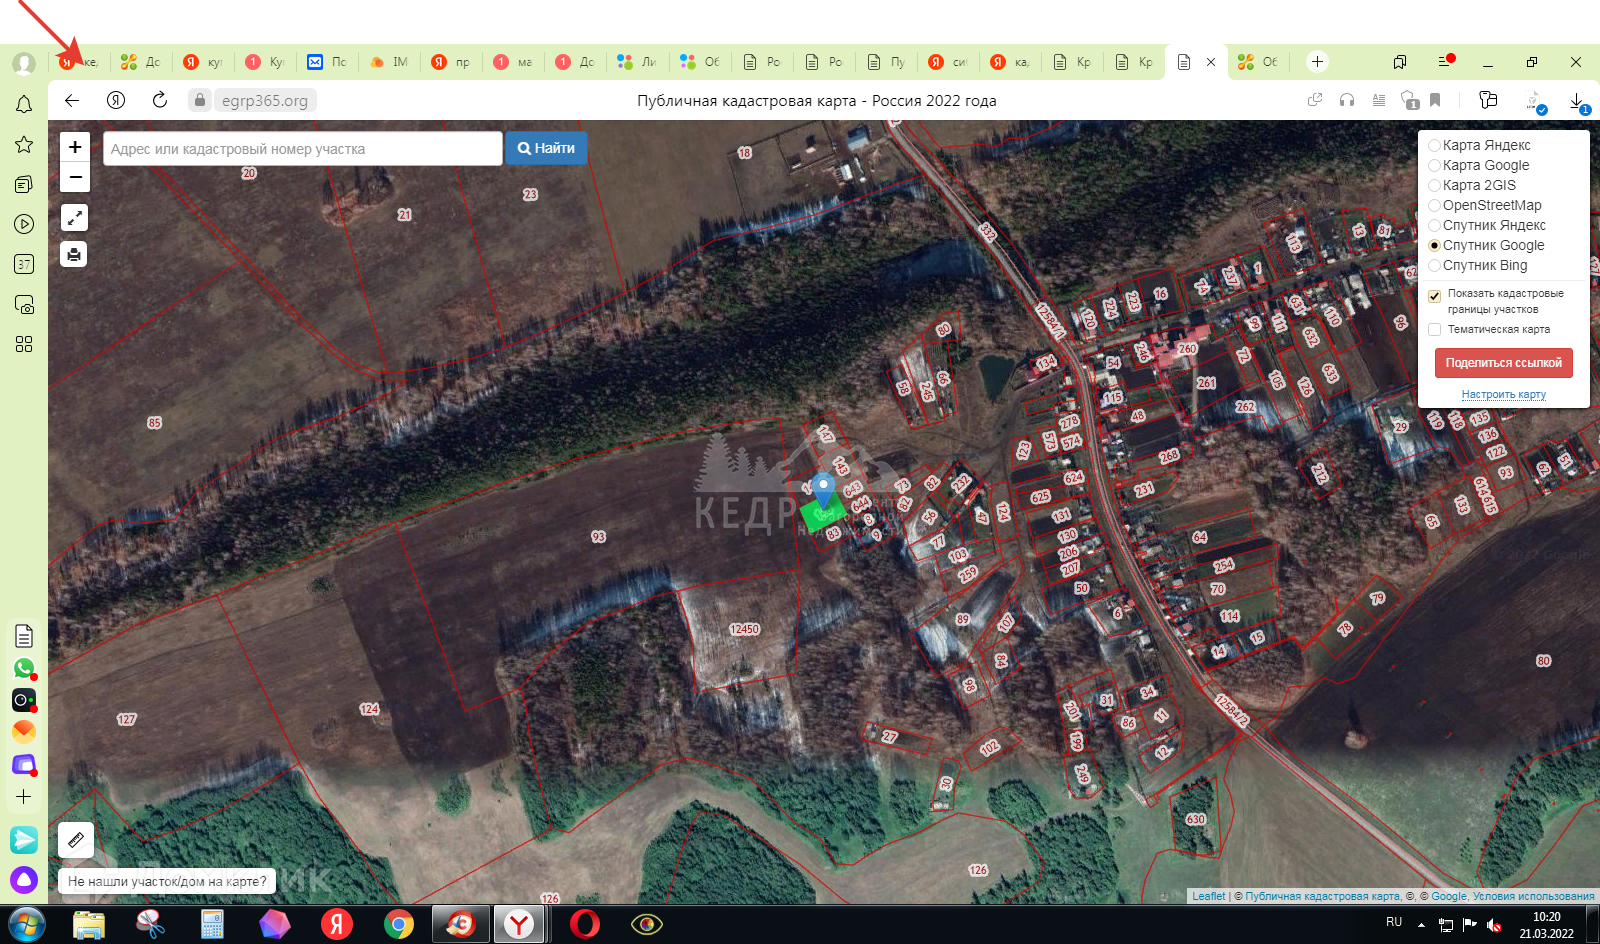Click the site security lock icon
1600x944 pixels.
coord(200,100)
